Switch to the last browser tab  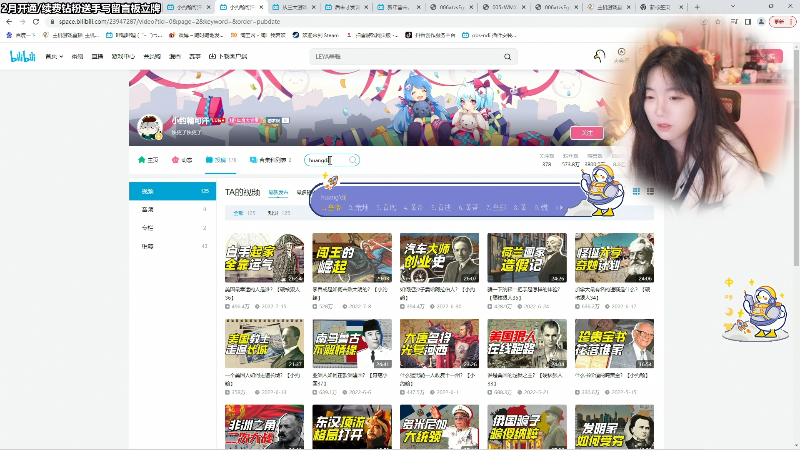point(661,7)
